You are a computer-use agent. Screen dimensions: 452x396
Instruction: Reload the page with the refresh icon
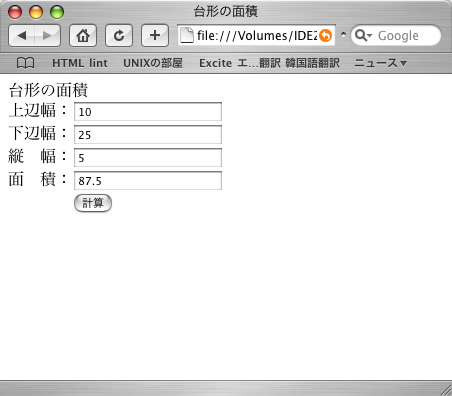pyautogui.click(x=119, y=35)
